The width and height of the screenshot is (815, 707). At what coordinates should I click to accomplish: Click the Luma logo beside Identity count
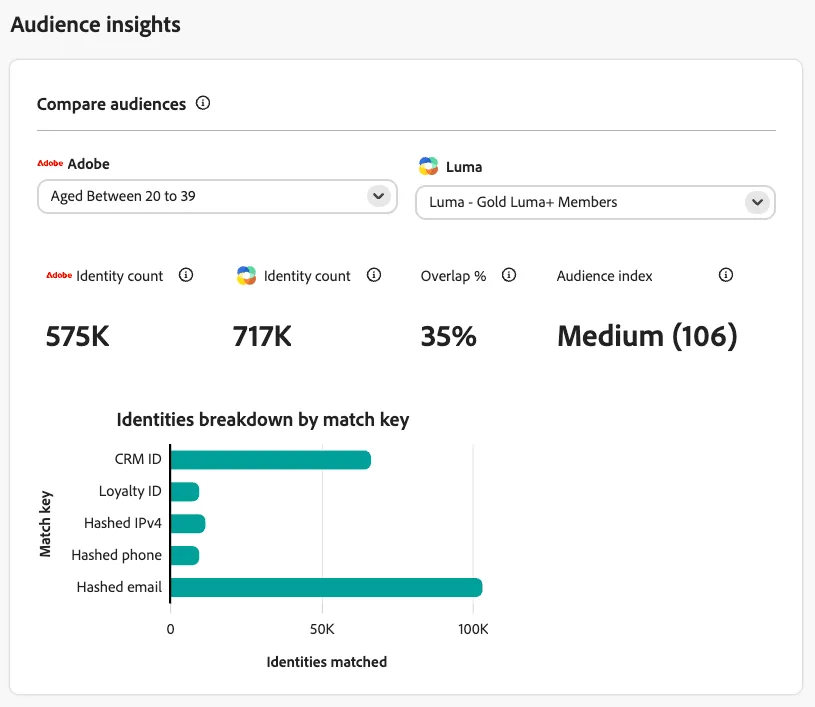[x=246, y=276]
